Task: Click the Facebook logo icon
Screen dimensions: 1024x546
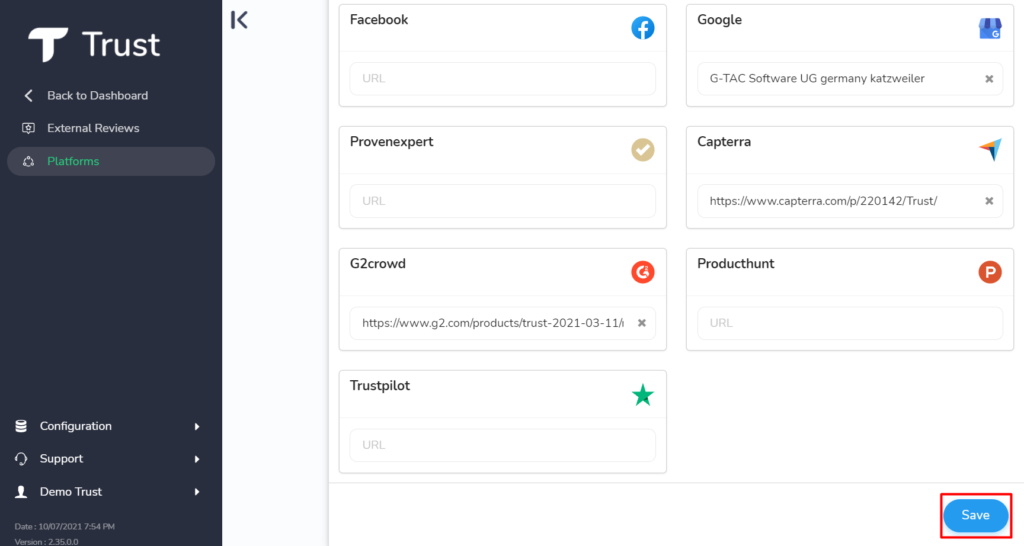Action: [x=643, y=28]
